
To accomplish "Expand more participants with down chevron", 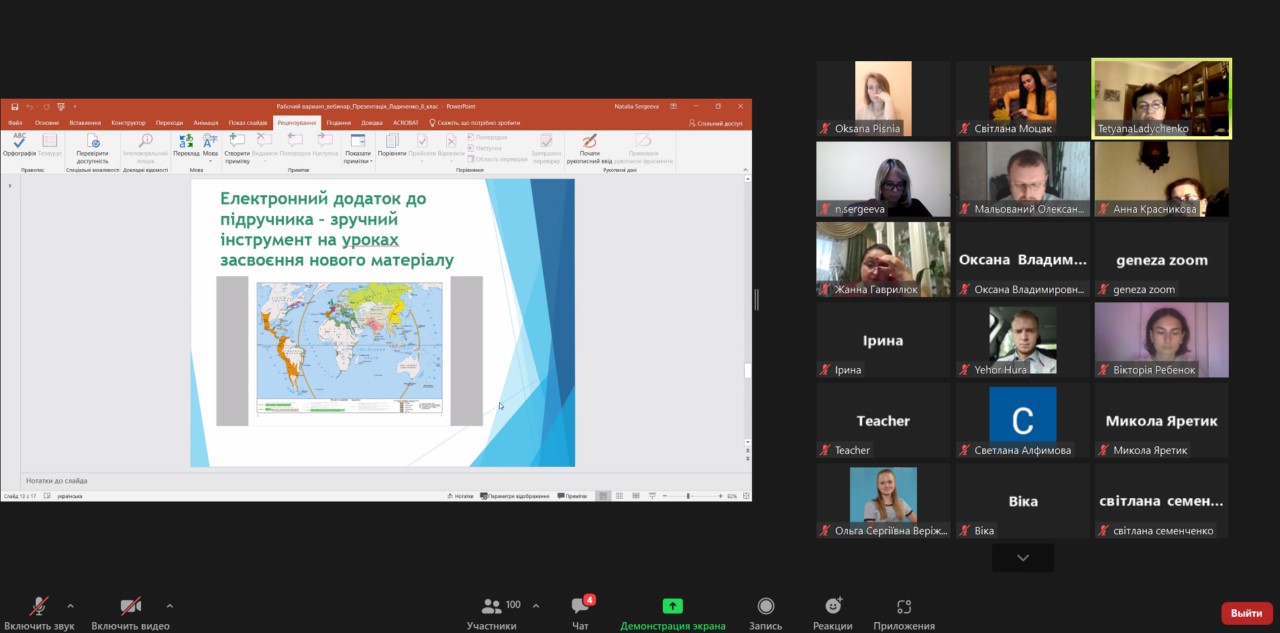I will pos(1023,558).
